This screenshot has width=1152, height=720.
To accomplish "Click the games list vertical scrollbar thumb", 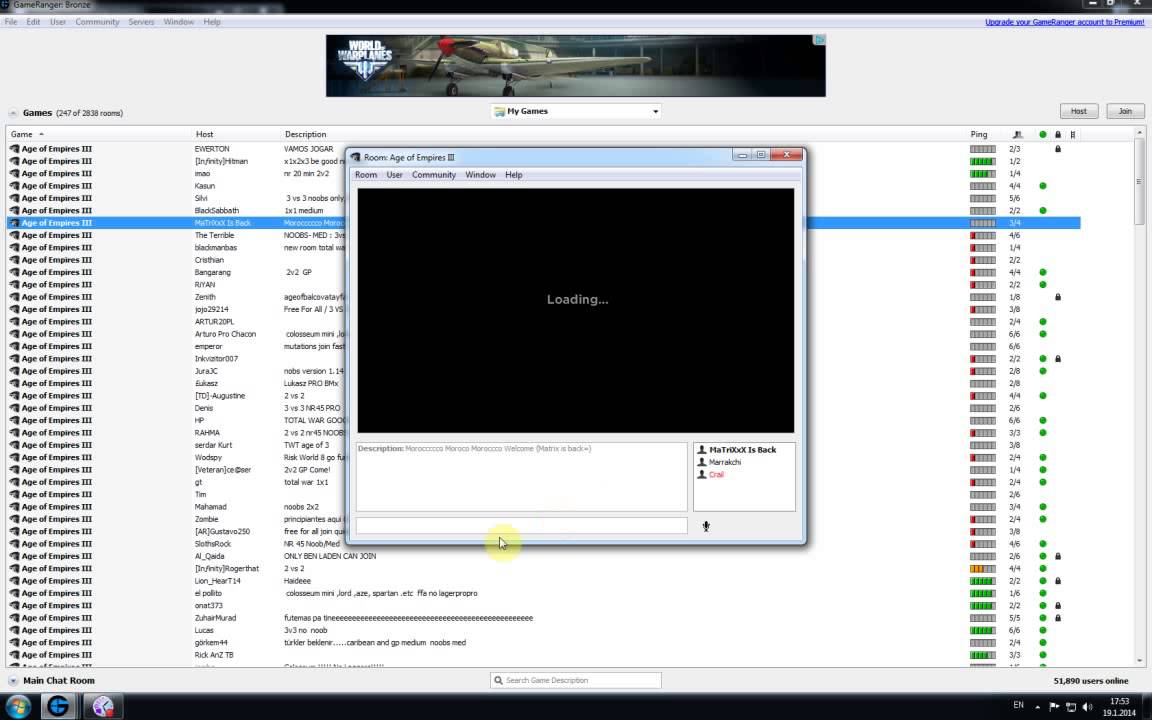I will coord(1140,181).
